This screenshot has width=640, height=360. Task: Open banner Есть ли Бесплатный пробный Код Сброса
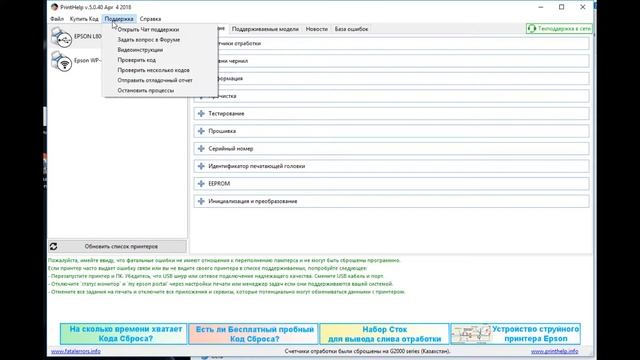pos(253,334)
